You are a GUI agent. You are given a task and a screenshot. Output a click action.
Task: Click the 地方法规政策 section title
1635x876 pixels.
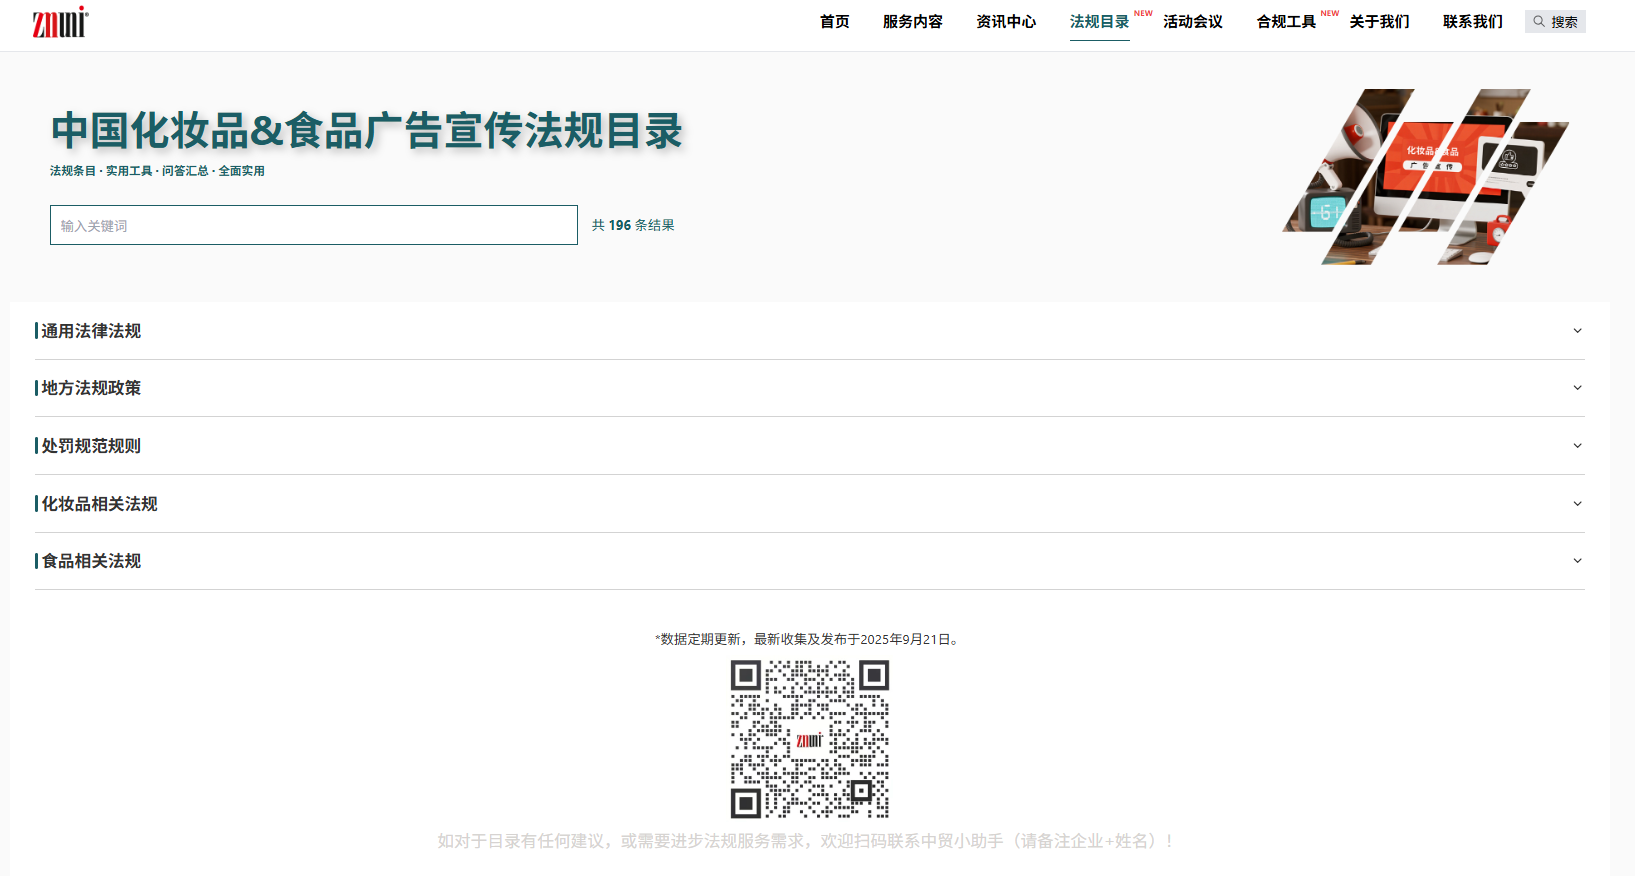pyautogui.click(x=91, y=388)
